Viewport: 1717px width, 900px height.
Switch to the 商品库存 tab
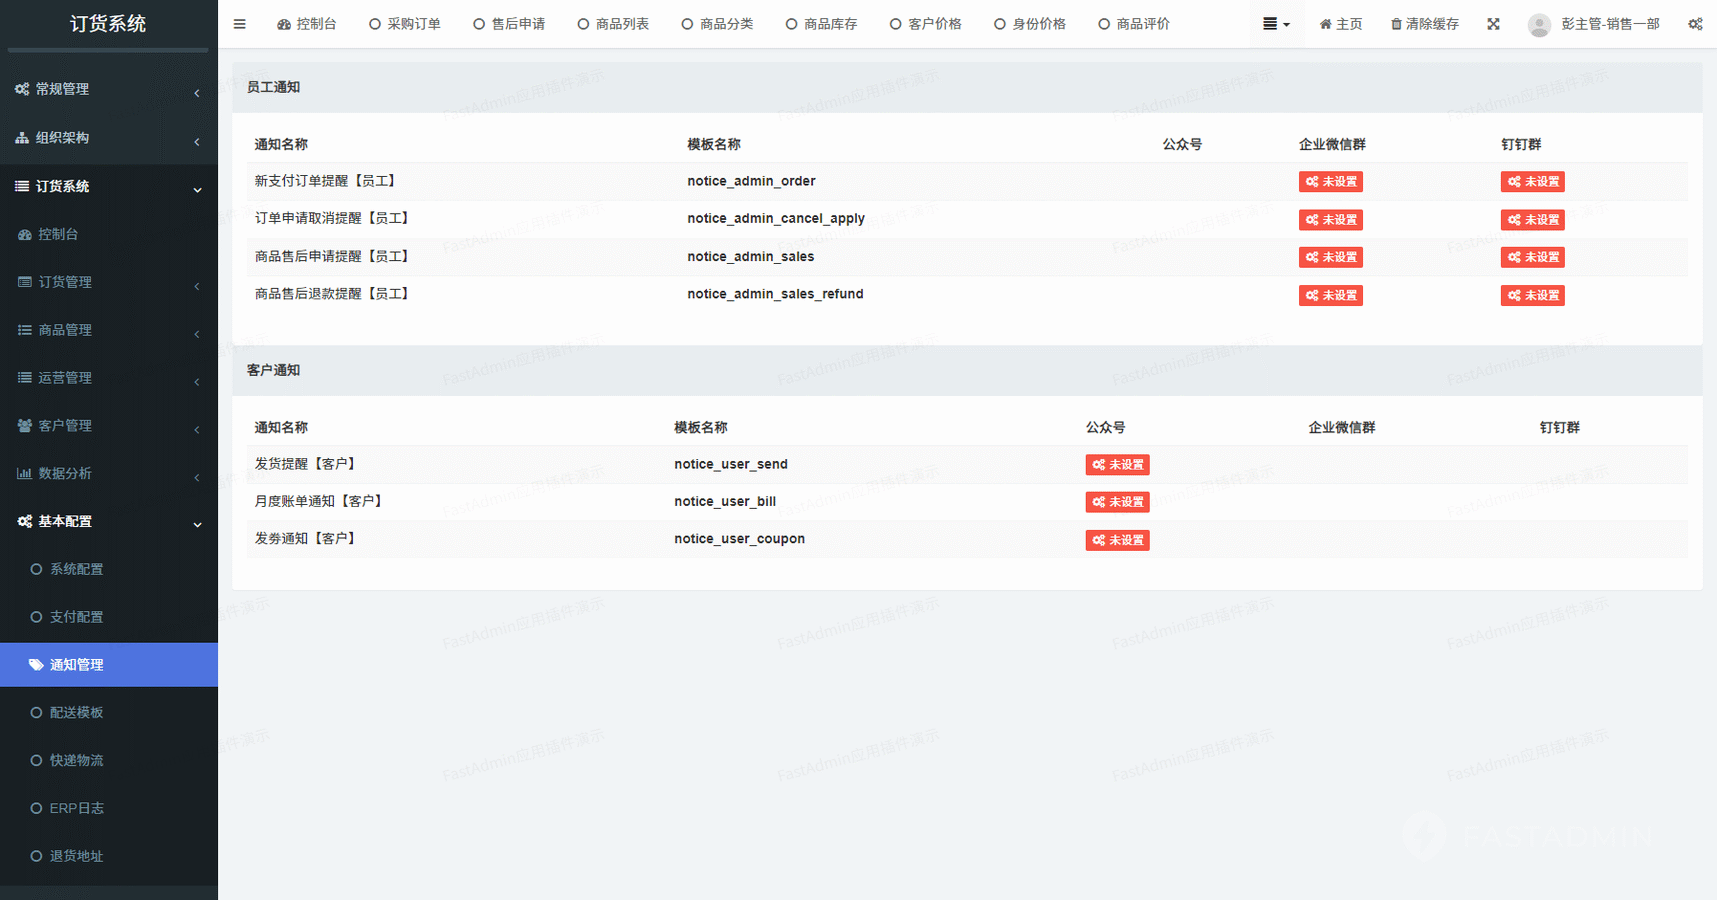(x=821, y=24)
